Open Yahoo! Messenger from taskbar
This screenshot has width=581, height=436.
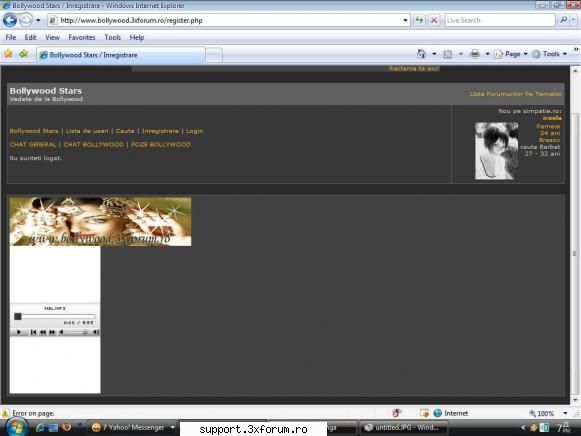[x=133, y=427]
